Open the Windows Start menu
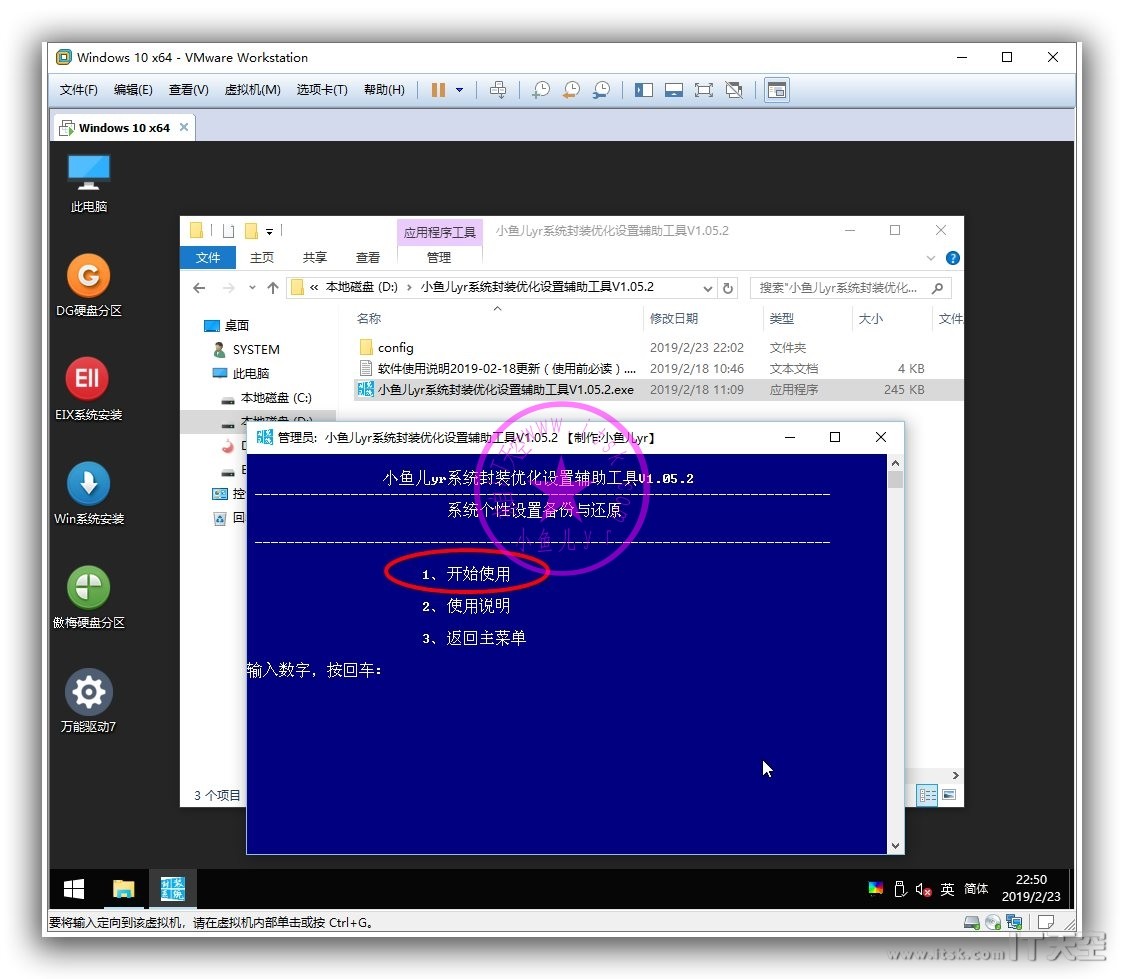The width and height of the screenshot is (1124, 979). tap(74, 889)
